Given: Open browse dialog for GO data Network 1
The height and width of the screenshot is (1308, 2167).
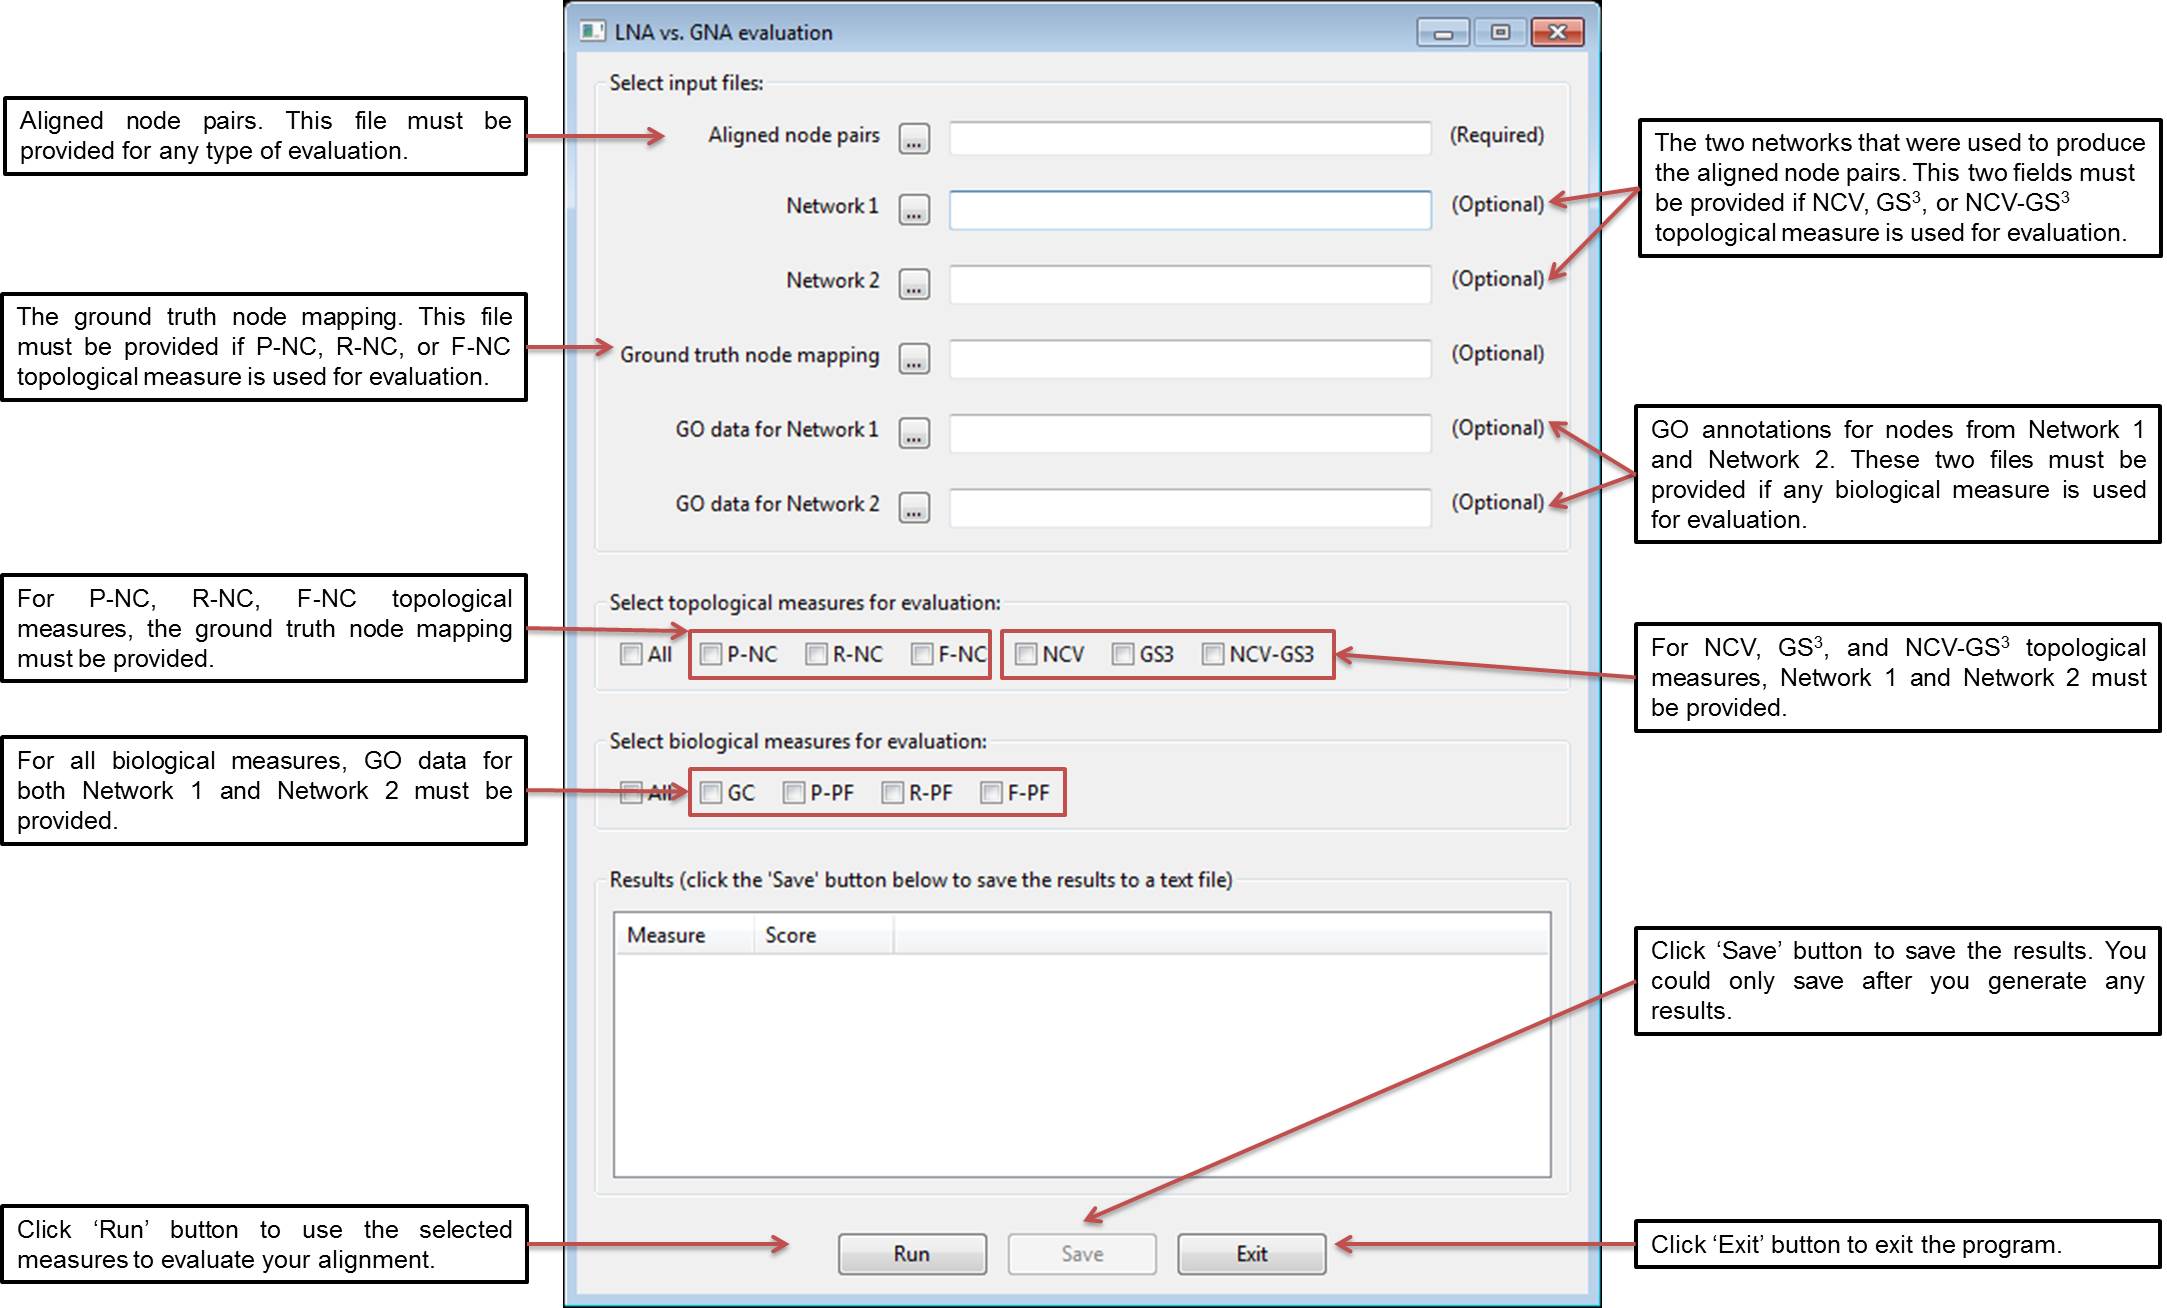Looking at the screenshot, I should 914,433.
